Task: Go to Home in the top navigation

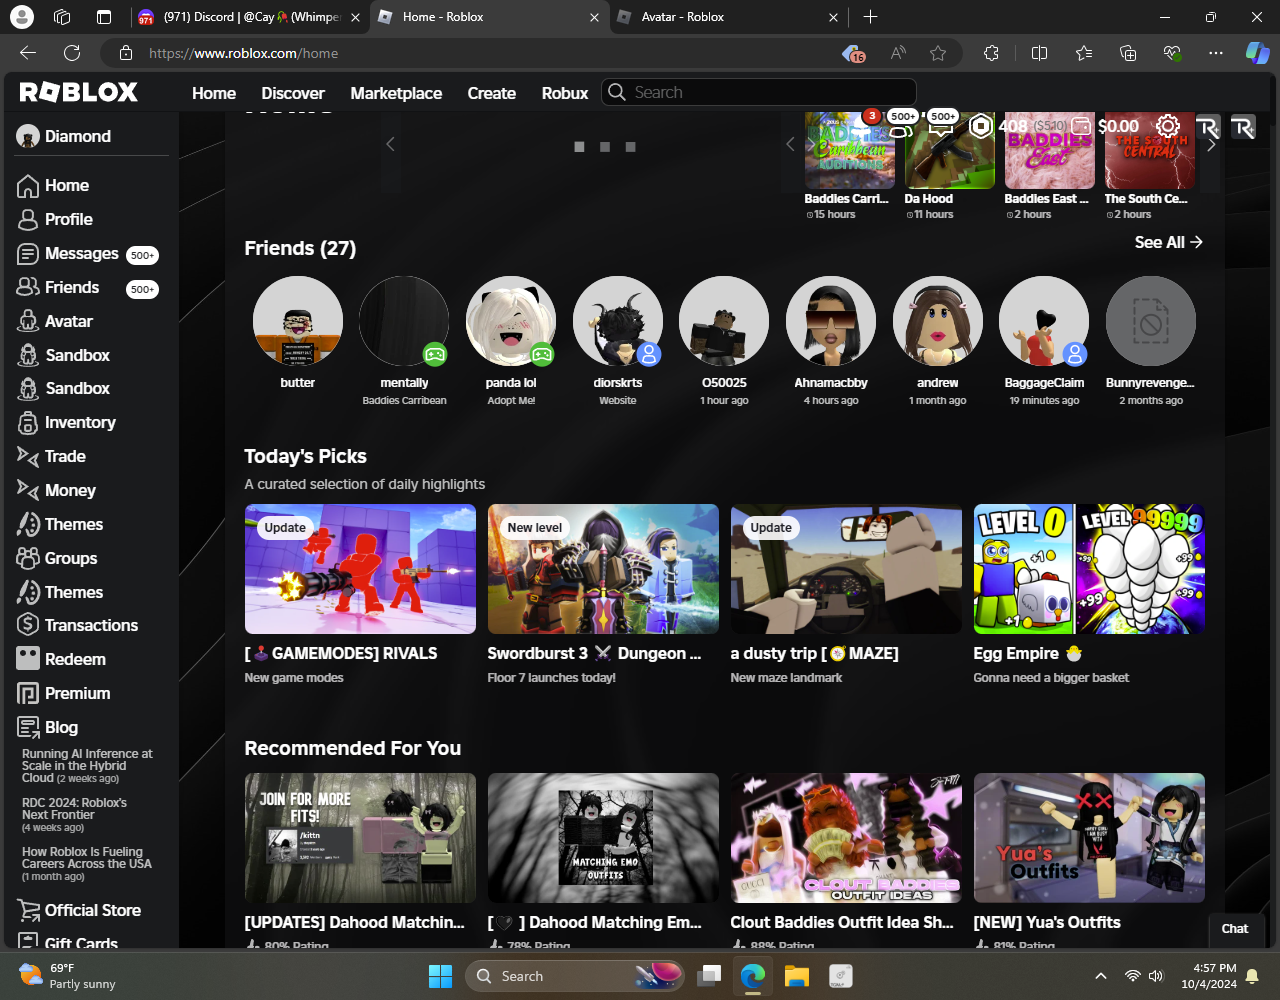Action: tap(214, 93)
